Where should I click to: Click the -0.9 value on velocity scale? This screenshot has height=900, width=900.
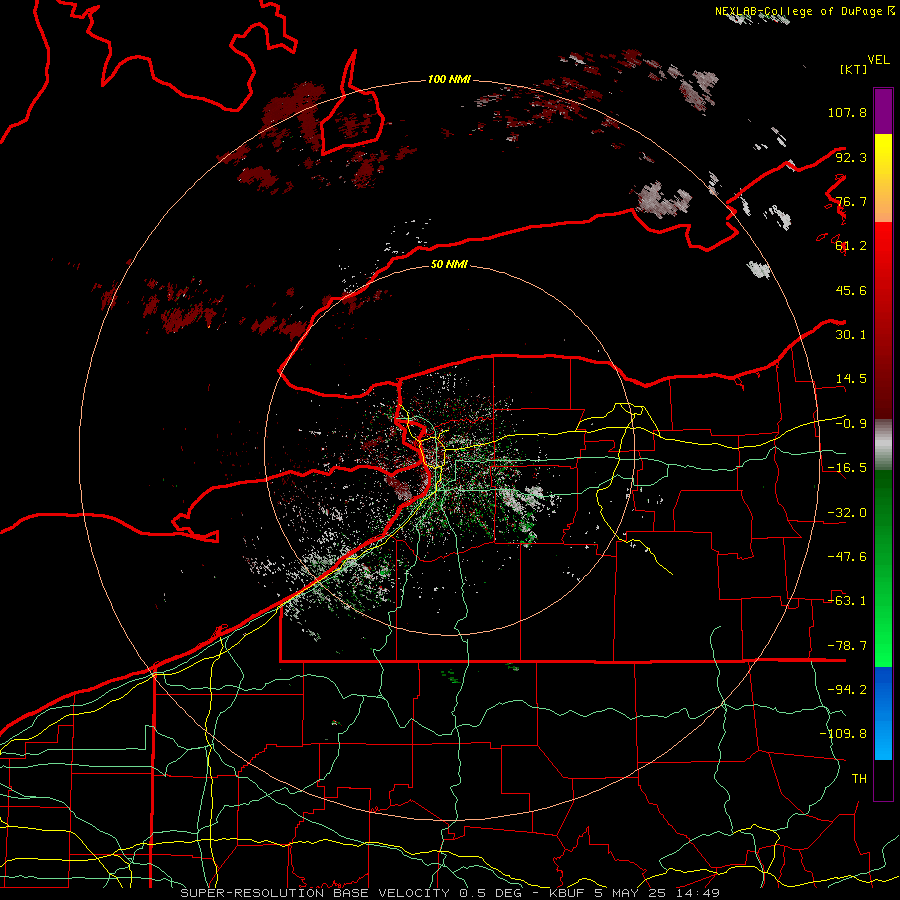click(x=851, y=424)
